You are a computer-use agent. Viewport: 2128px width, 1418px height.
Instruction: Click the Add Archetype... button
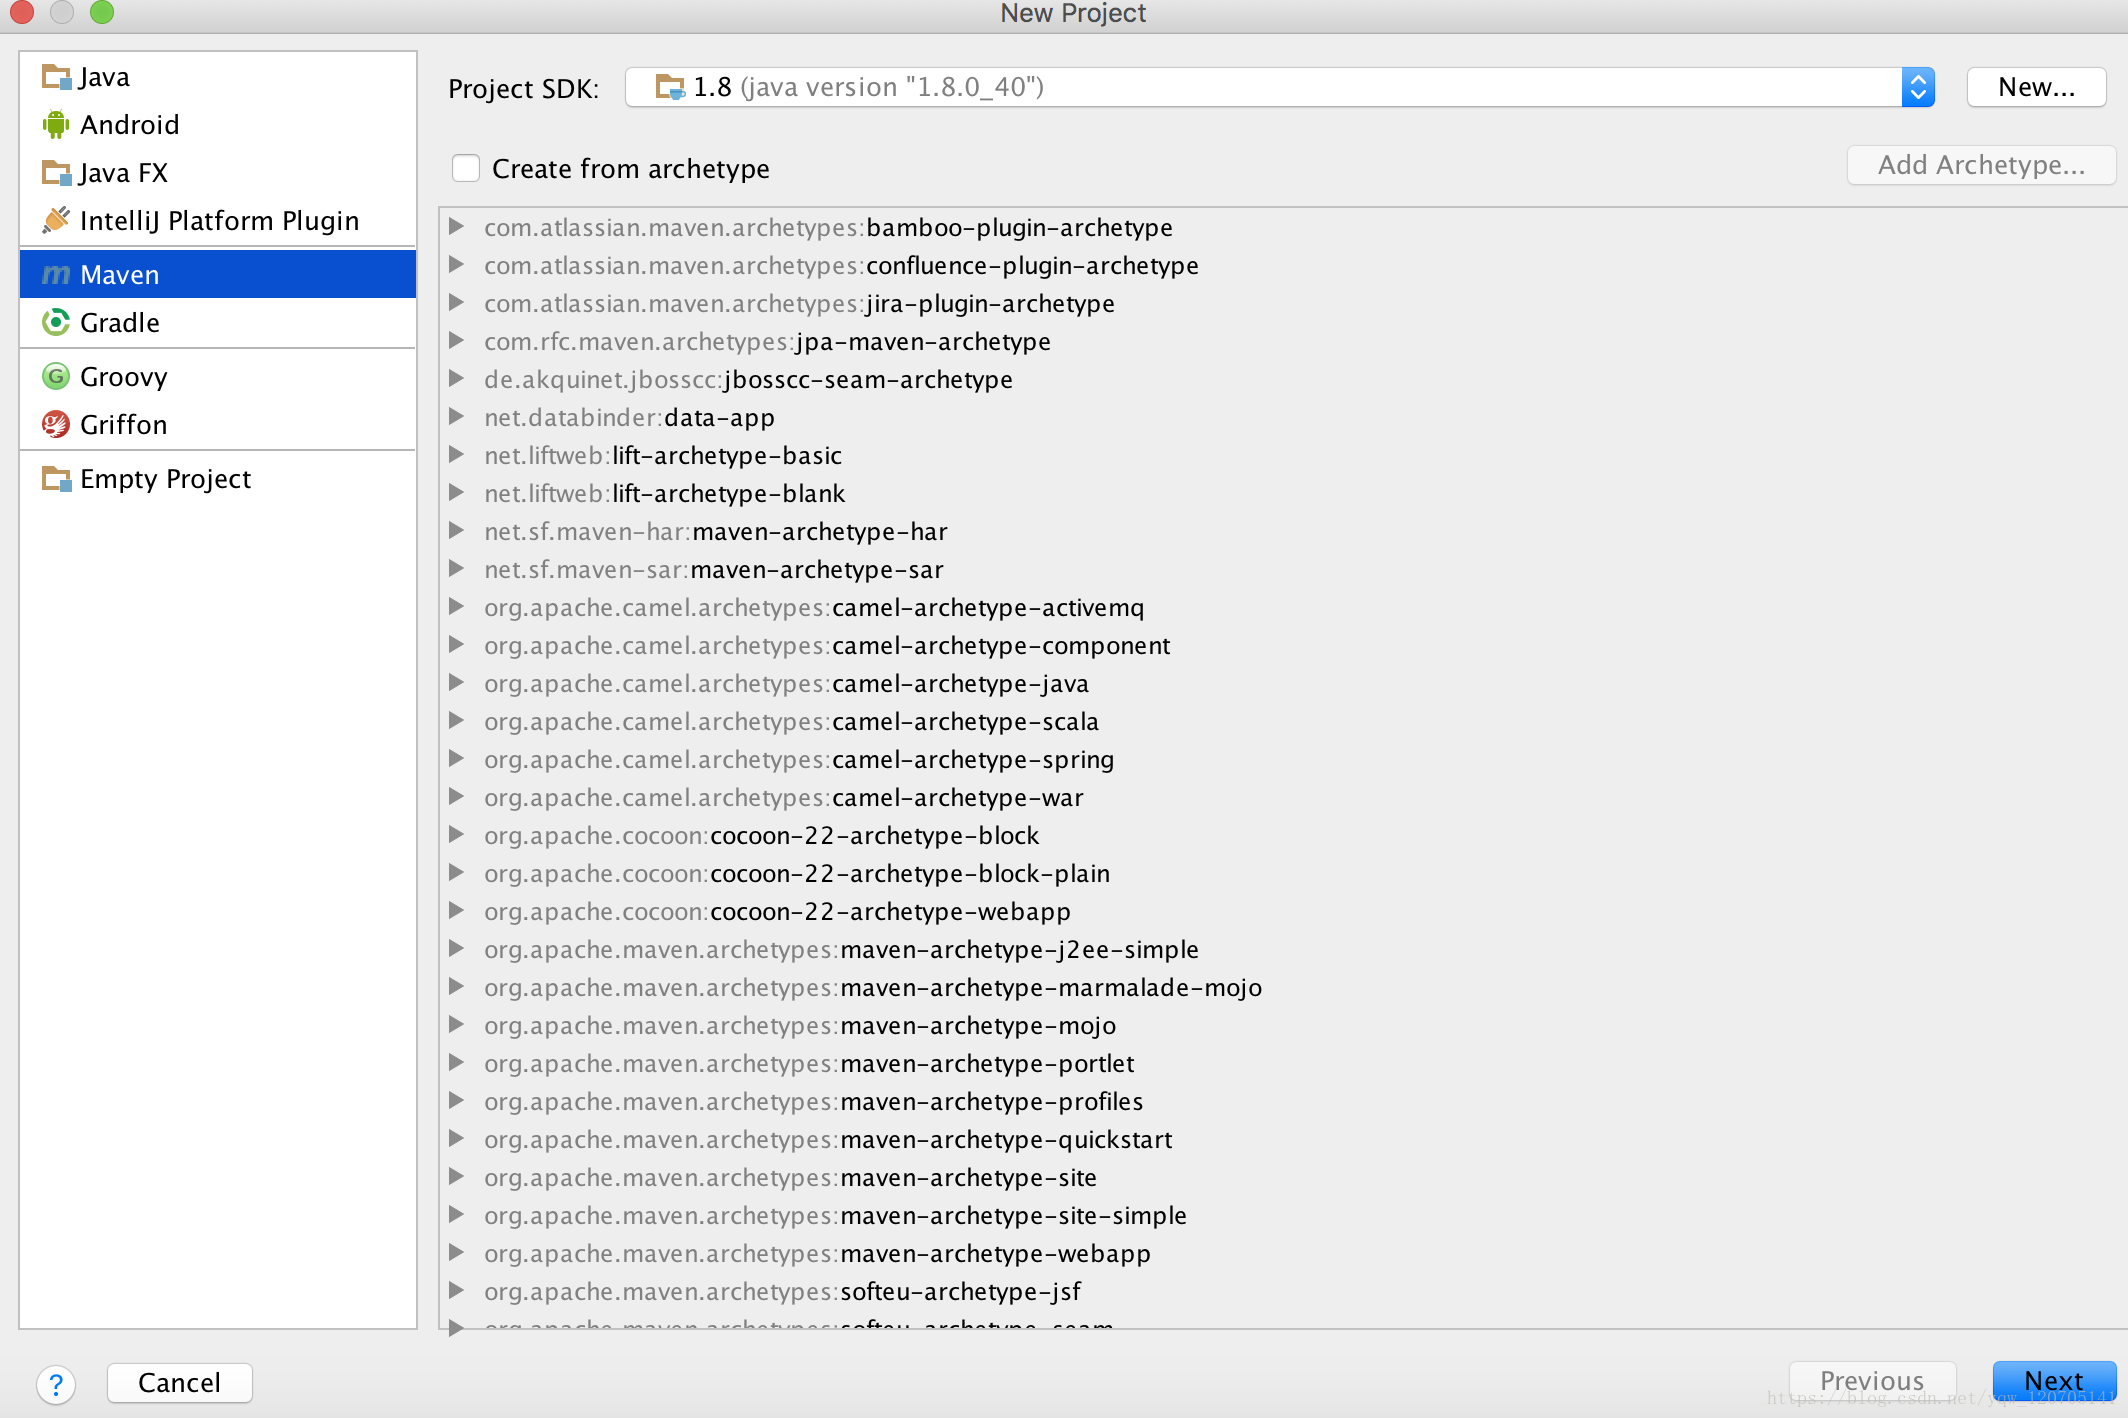click(1981, 165)
